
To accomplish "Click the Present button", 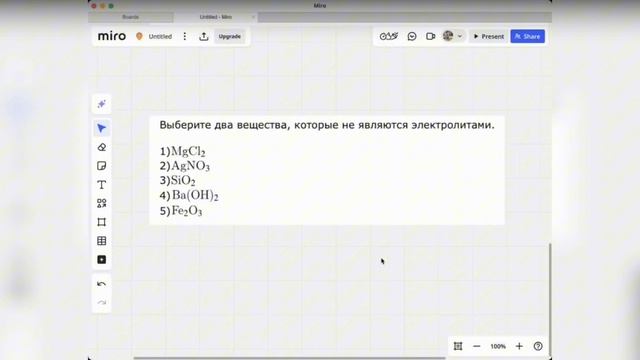I will 489,36.
